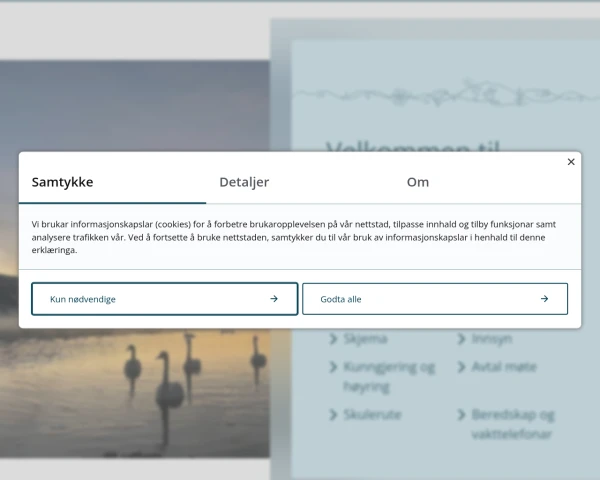Viewport: 600px width, 480px height.
Task: Click the Godta alle button
Action: tap(435, 299)
